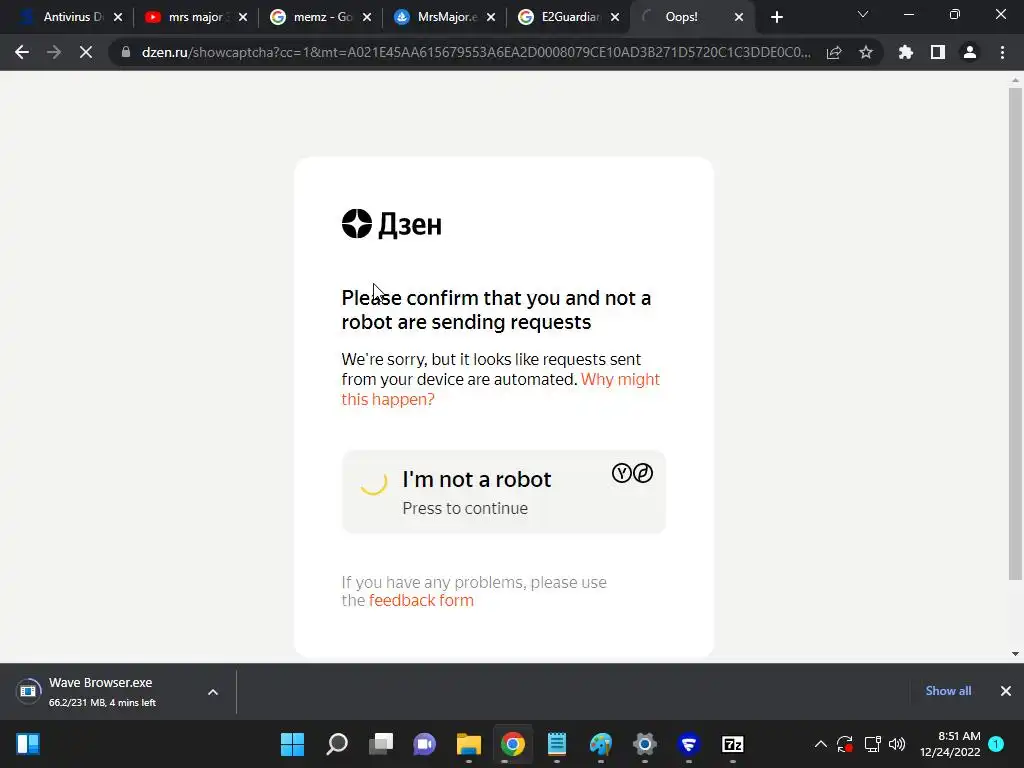Close the Oops! tab
The image size is (1024, 768).
tap(739, 18)
